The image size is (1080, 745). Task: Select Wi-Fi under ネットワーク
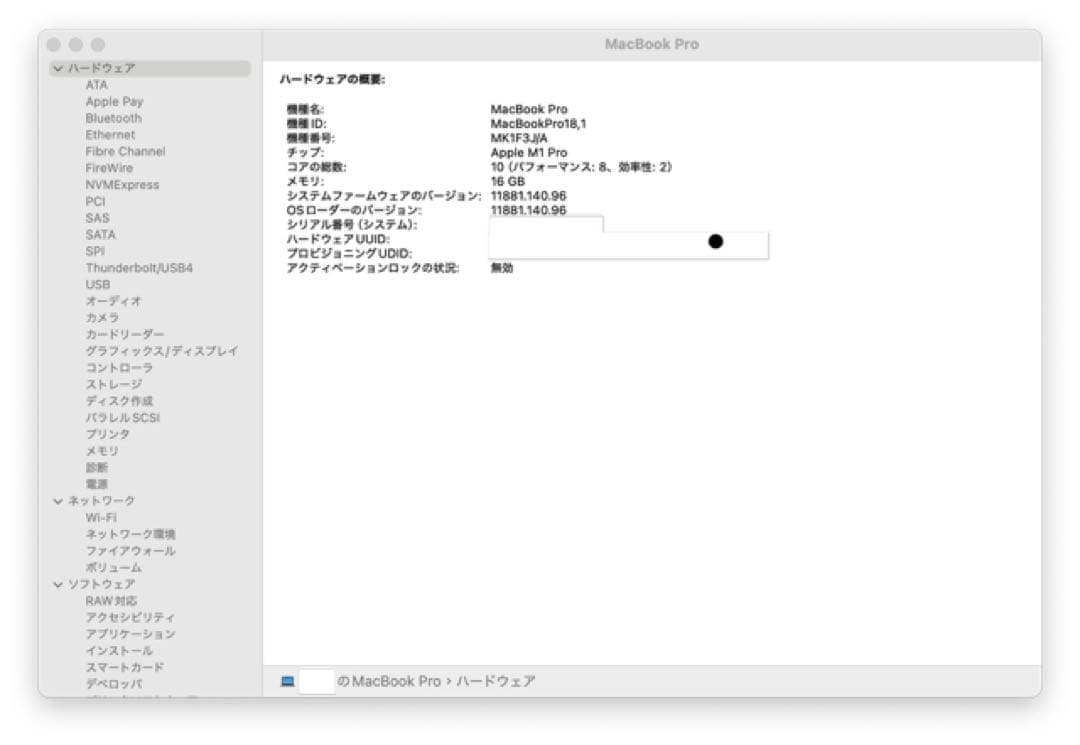point(103,517)
